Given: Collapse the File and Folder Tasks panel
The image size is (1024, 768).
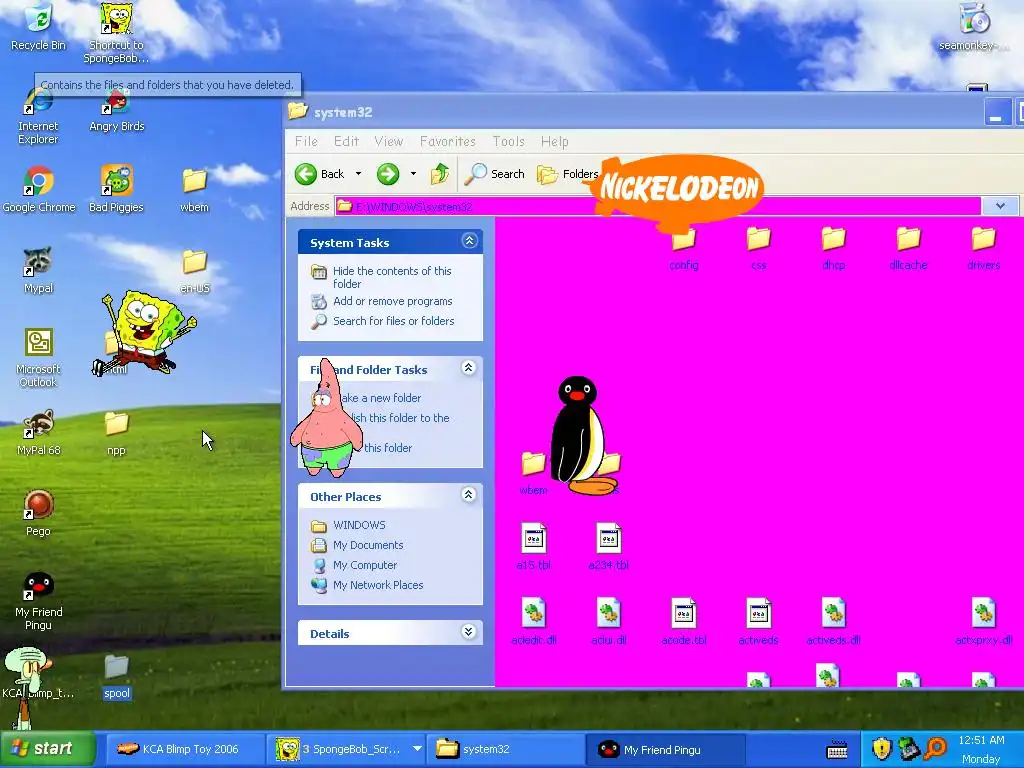Looking at the screenshot, I should [468, 368].
